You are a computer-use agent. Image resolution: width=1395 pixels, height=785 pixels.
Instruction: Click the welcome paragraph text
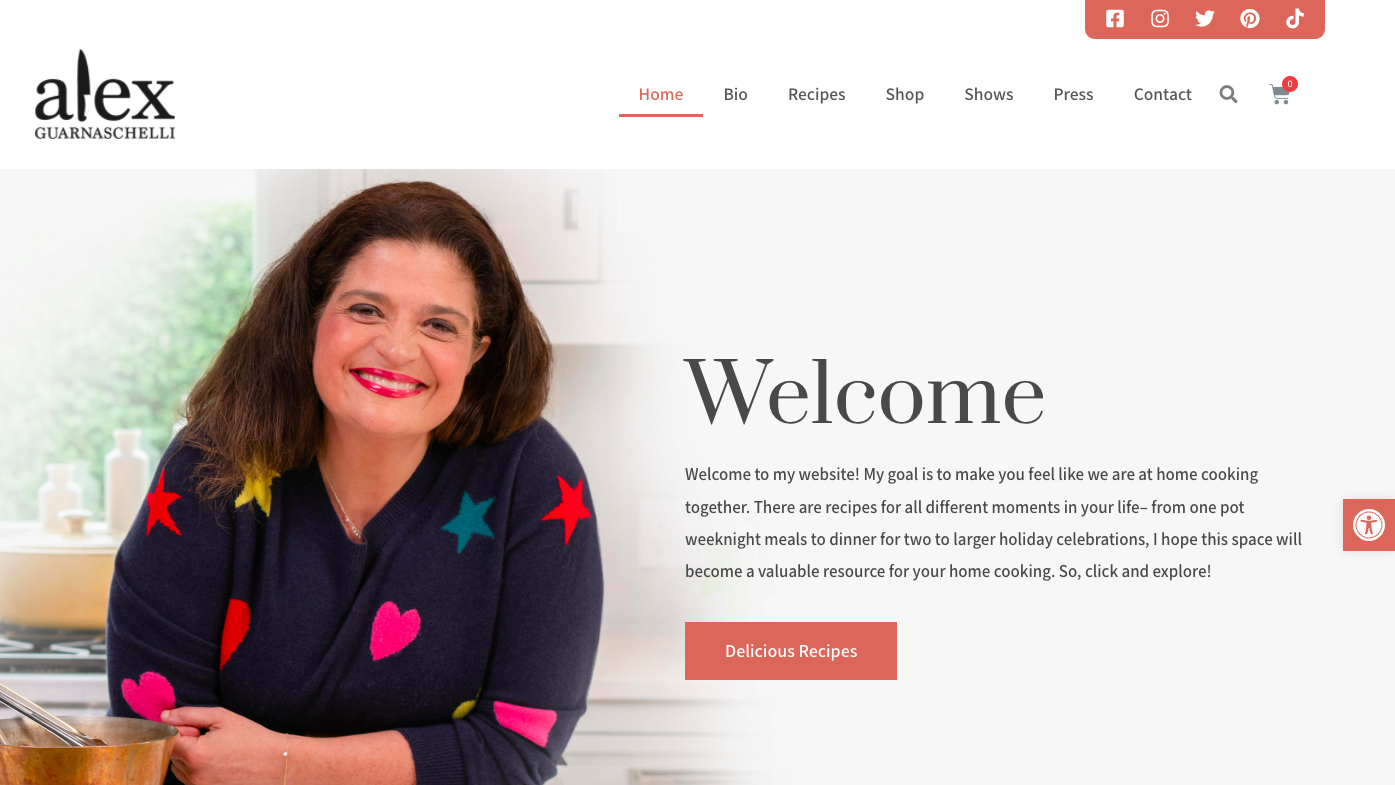[994, 523]
